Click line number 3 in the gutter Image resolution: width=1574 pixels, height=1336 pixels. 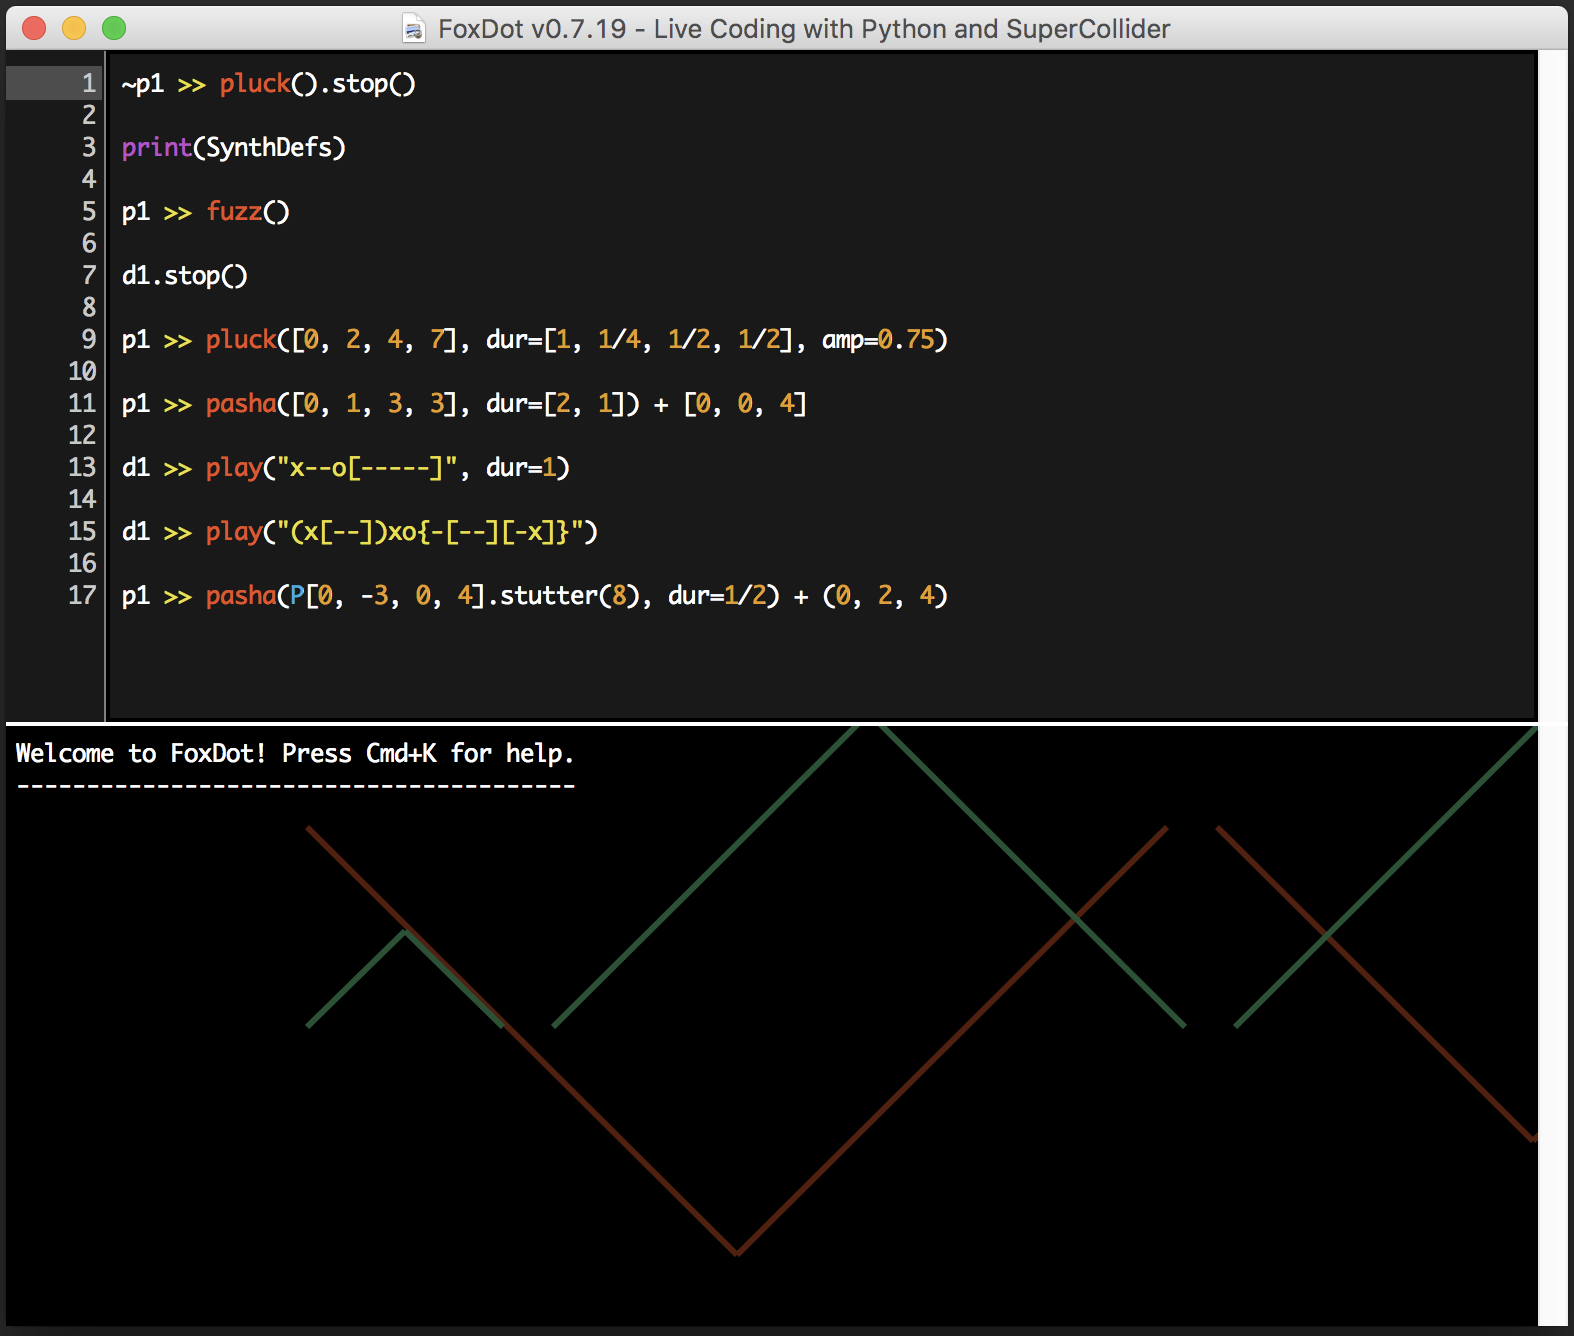tap(89, 148)
